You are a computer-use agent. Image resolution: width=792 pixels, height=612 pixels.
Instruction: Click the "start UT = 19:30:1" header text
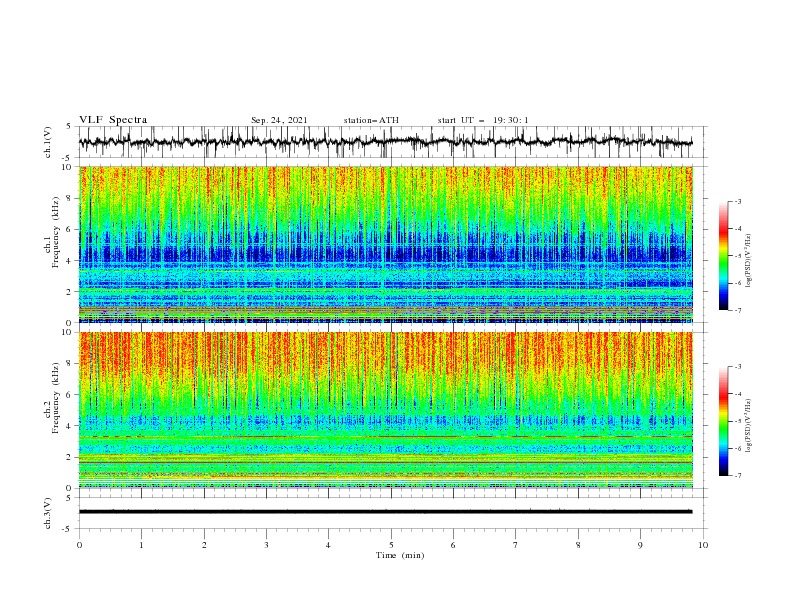pos(482,120)
